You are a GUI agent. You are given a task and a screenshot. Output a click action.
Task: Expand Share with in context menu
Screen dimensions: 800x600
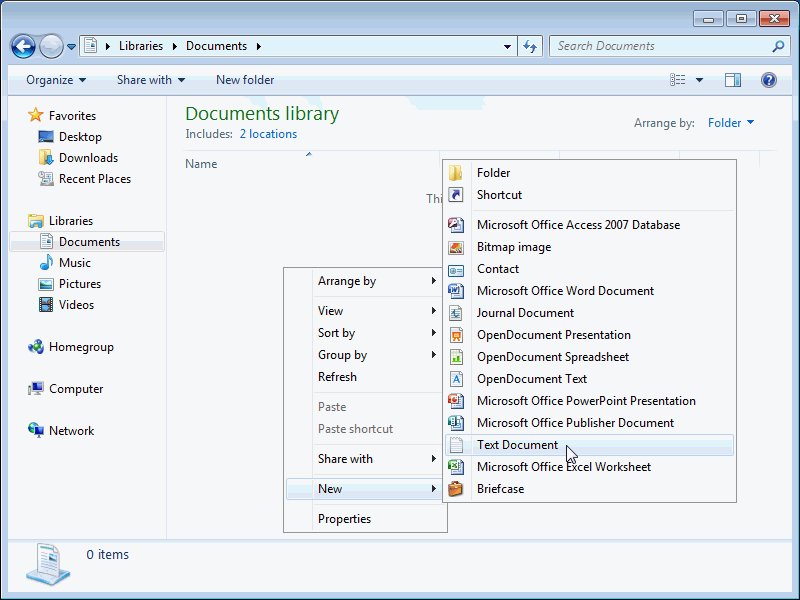(364, 459)
